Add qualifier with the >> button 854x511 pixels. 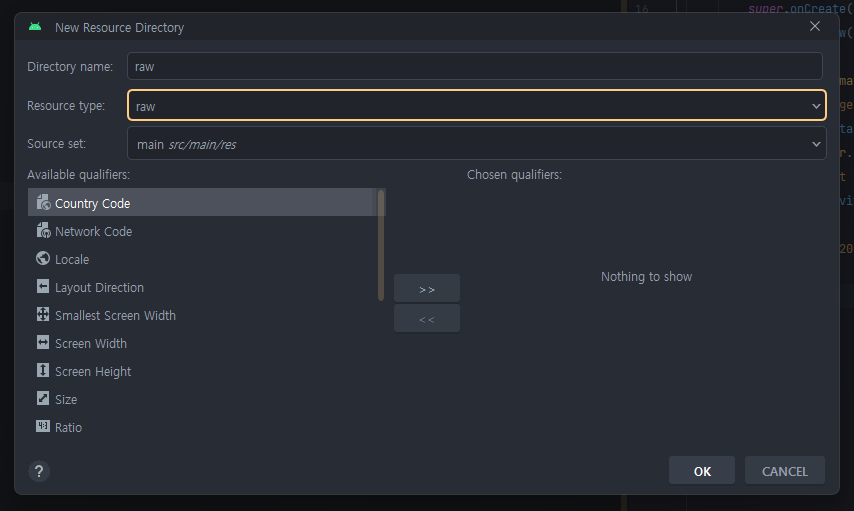click(x=427, y=289)
